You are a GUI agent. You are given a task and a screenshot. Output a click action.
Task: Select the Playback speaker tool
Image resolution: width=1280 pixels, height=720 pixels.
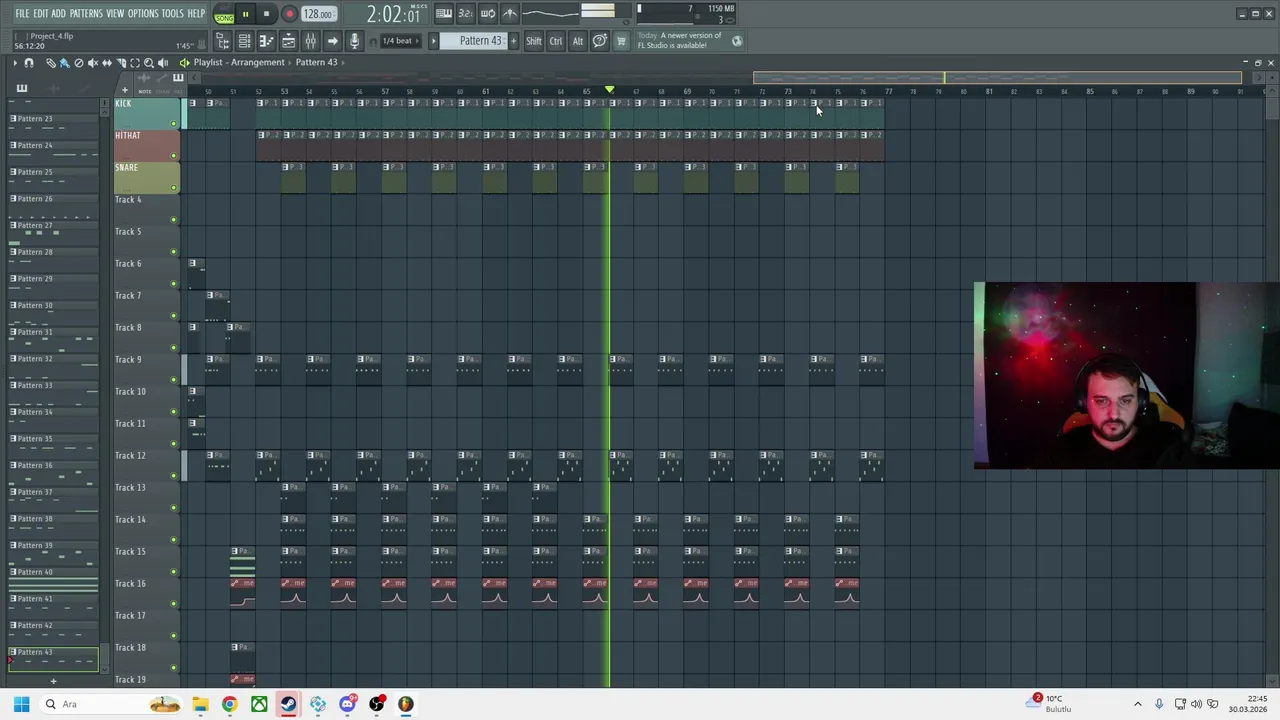pyautogui.click(x=163, y=63)
